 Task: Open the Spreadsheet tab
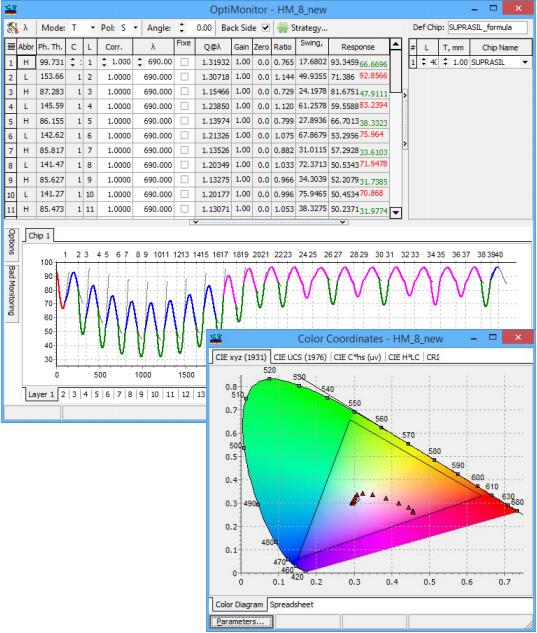pyautogui.click(x=292, y=604)
